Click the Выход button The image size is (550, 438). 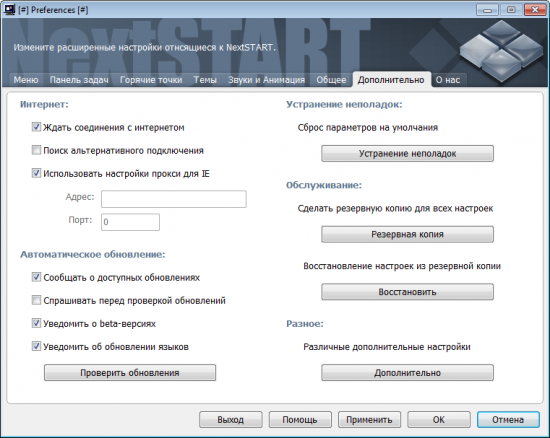(230, 420)
